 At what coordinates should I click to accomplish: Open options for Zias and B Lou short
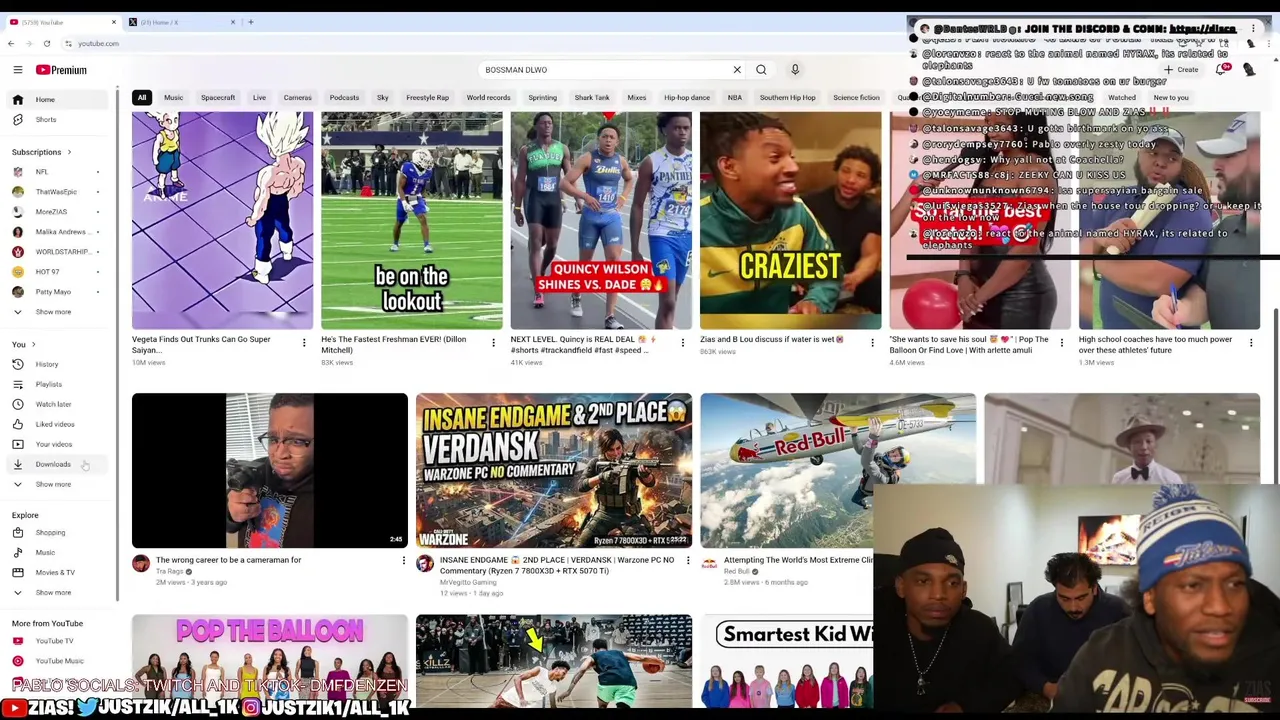(872, 343)
